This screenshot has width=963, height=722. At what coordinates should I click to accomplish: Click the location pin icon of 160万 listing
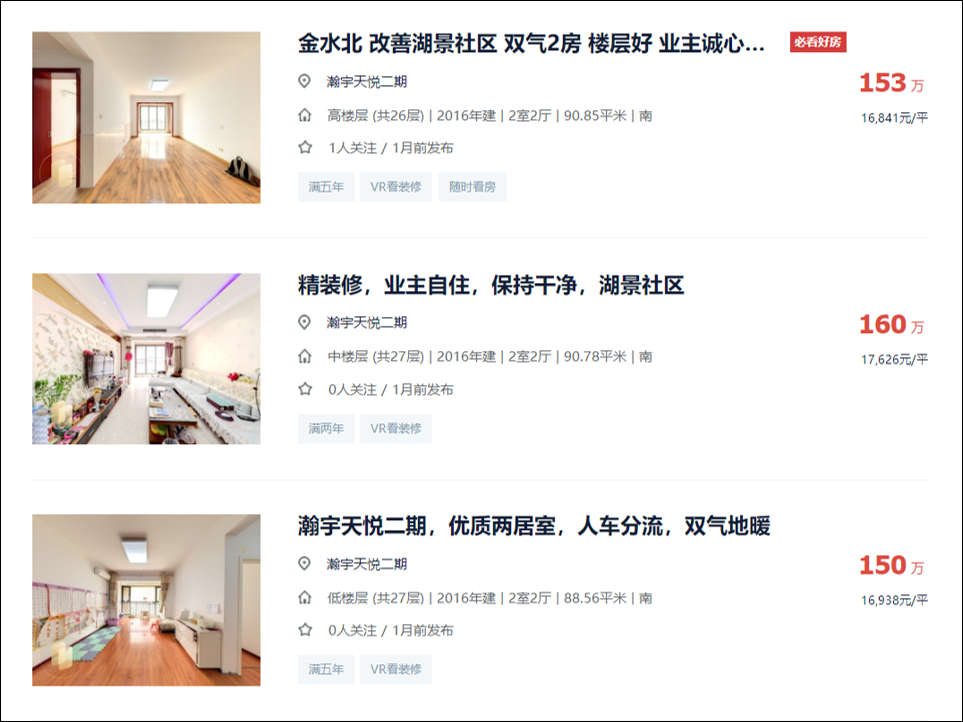(304, 322)
